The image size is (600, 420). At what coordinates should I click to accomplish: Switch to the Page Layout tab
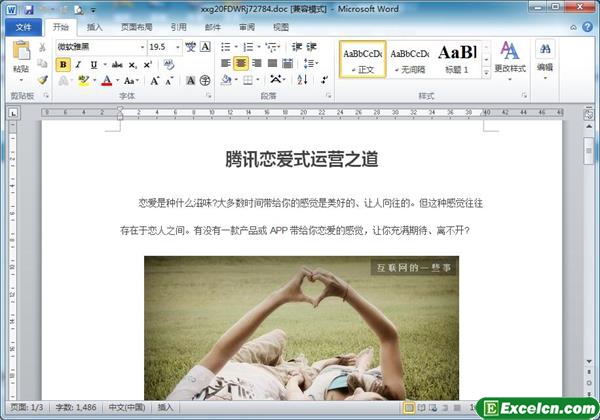(x=137, y=27)
